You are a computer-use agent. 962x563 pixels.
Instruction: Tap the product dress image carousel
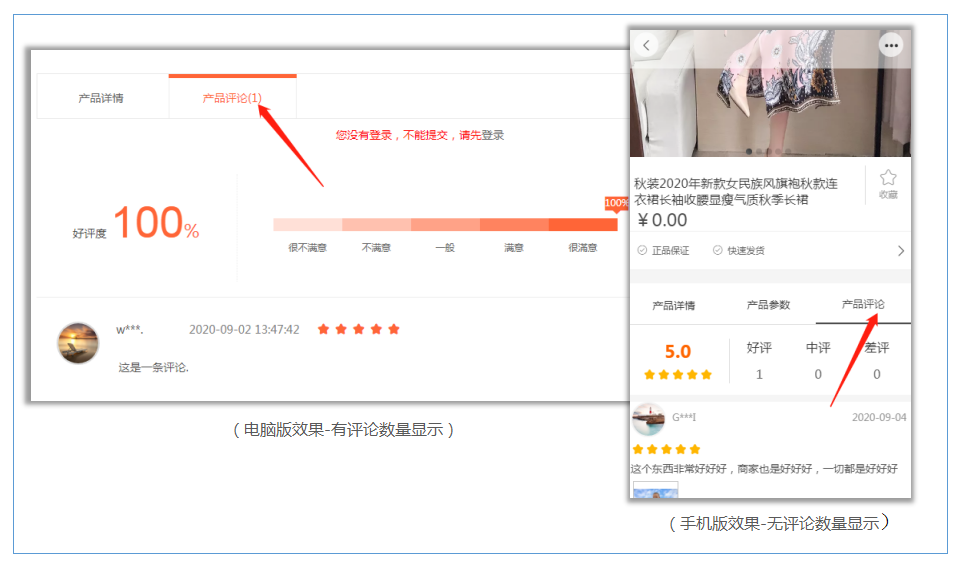771,92
